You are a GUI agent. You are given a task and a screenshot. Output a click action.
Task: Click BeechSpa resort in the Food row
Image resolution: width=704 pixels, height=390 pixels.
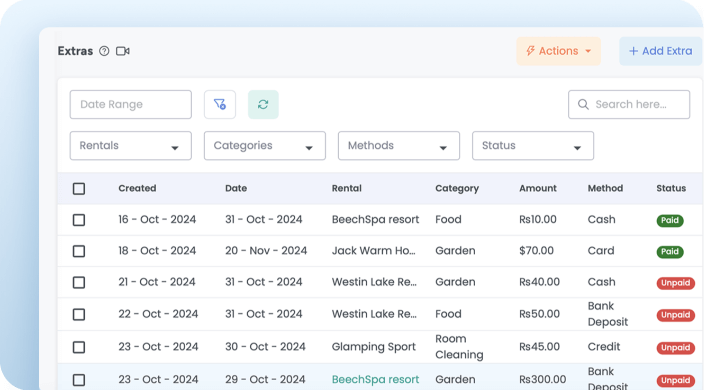click(375, 219)
